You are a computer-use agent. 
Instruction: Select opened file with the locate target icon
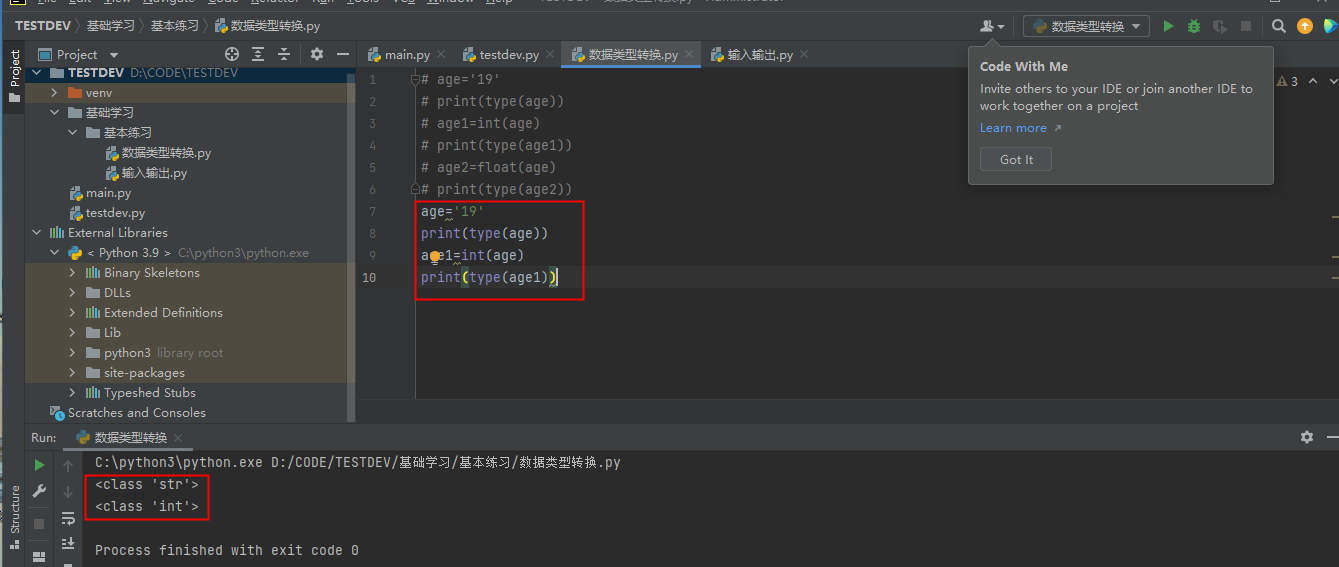(232, 54)
